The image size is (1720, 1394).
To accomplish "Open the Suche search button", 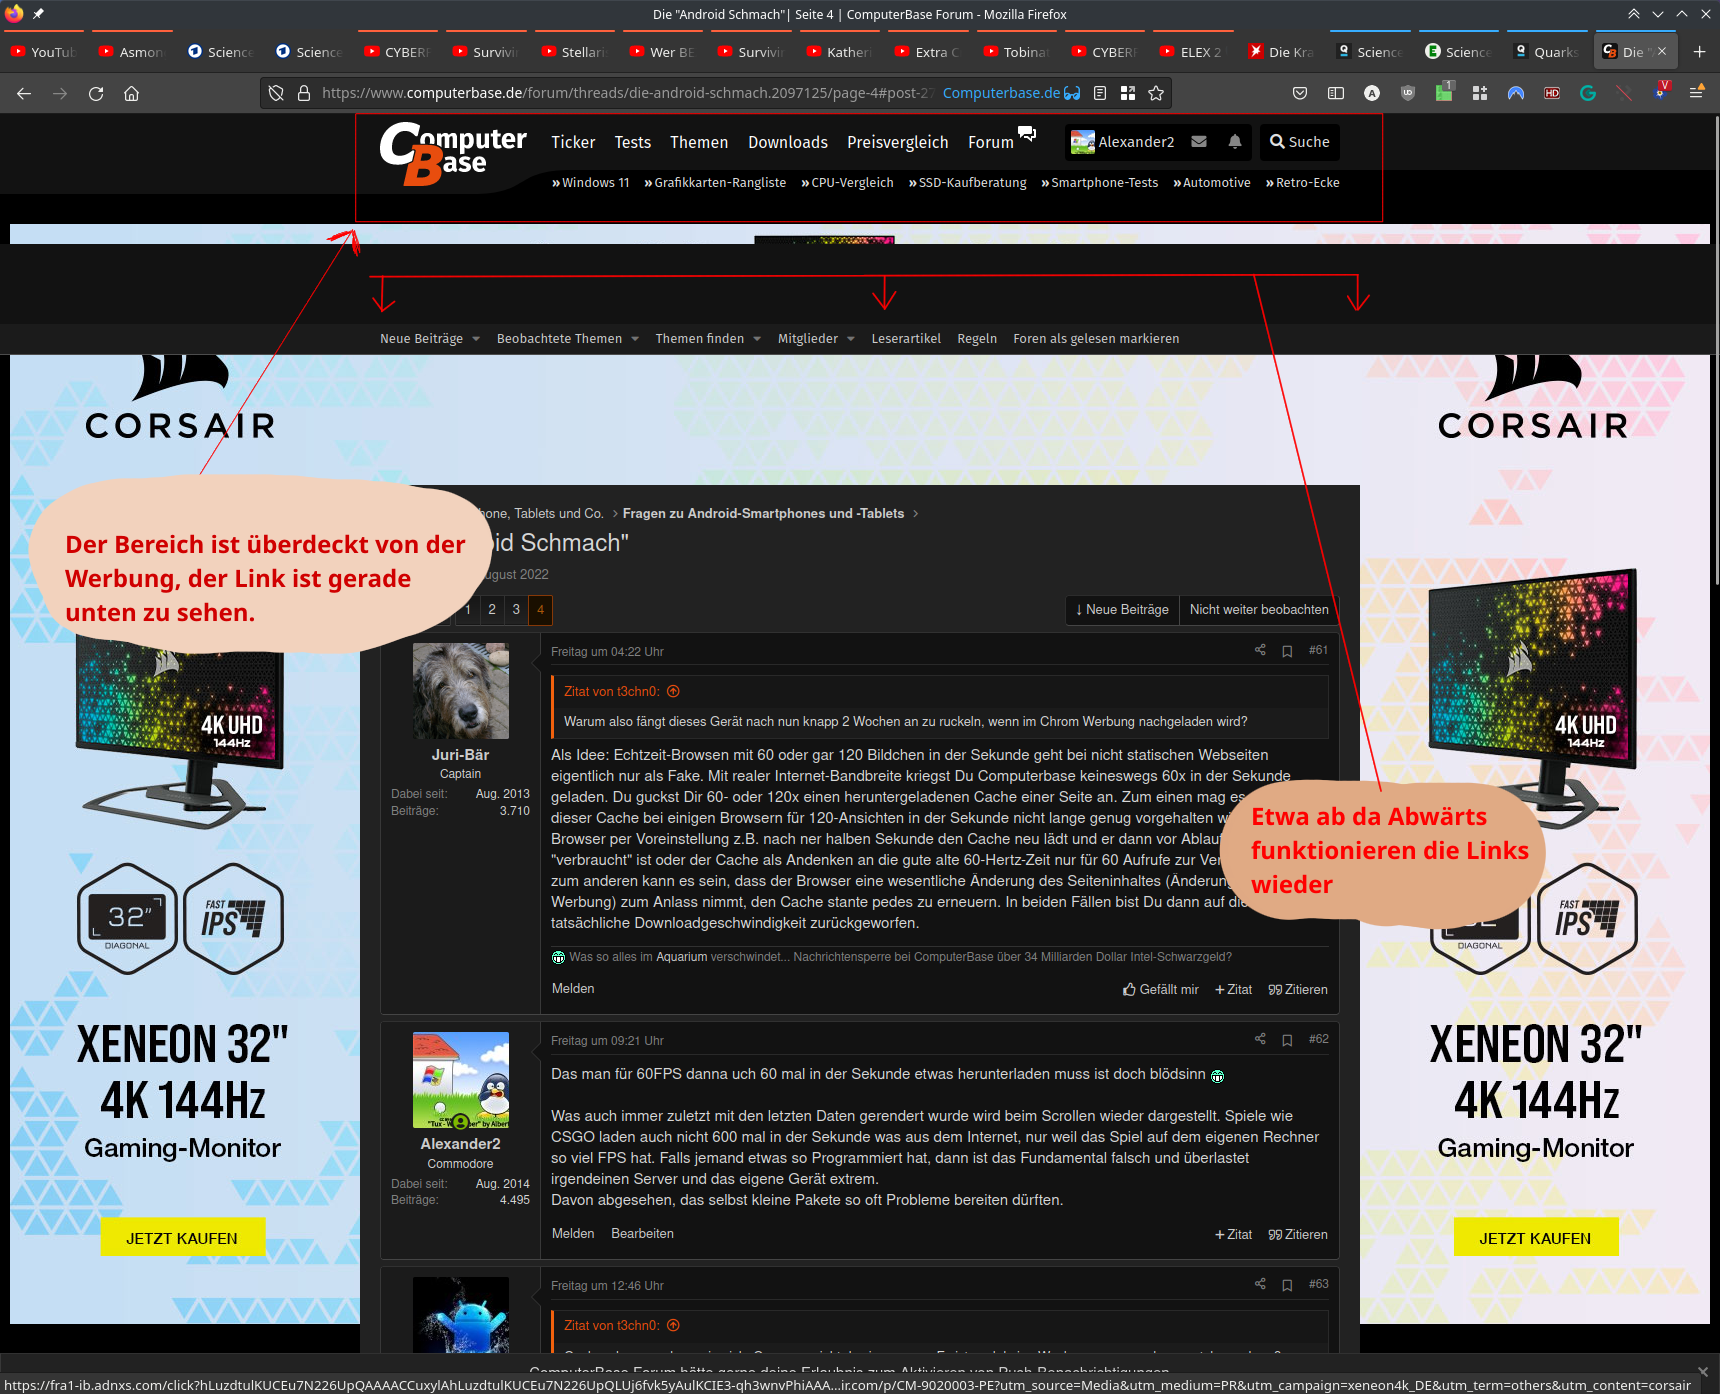I will [1300, 142].
